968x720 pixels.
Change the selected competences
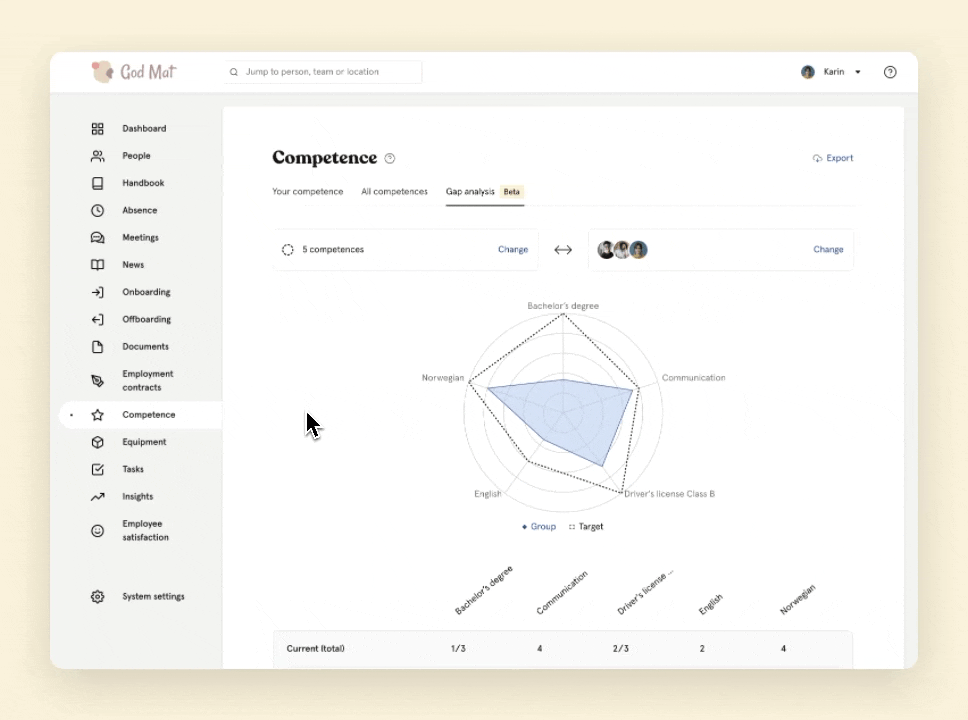coord(512,249)
